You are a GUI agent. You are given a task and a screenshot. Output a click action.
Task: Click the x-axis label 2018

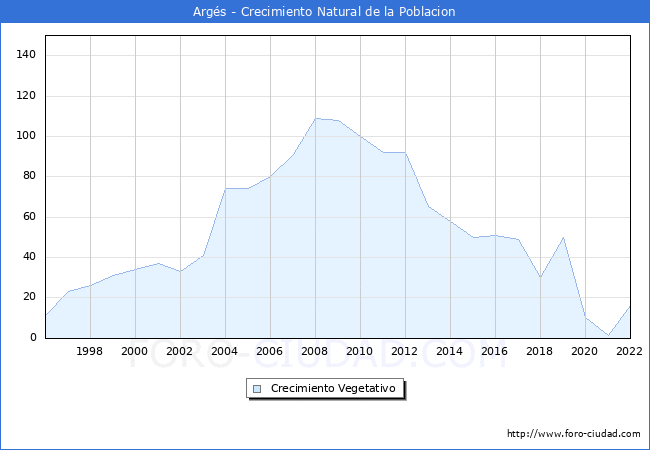[539, 351]
